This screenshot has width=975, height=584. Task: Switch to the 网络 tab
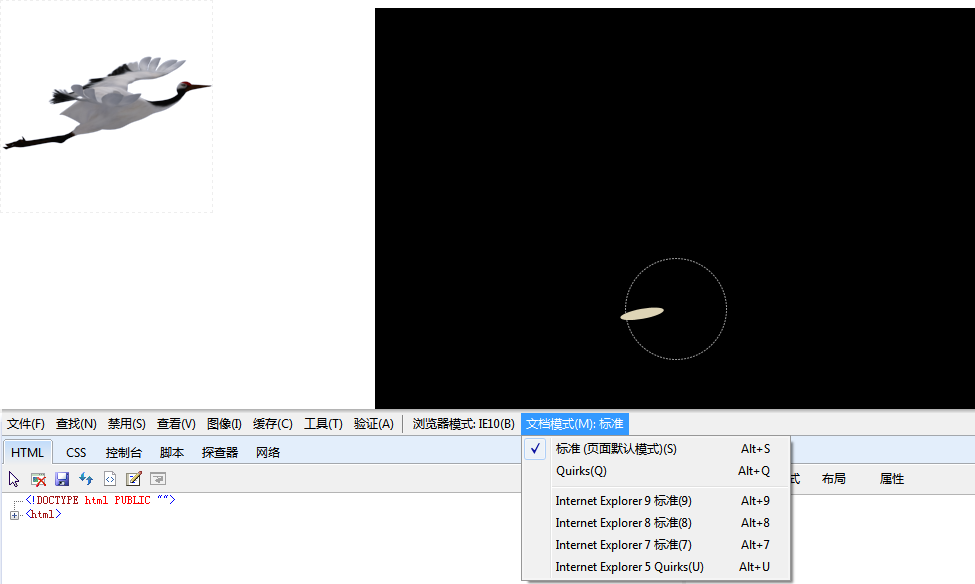pyautogui.click(x=268, y=452)
